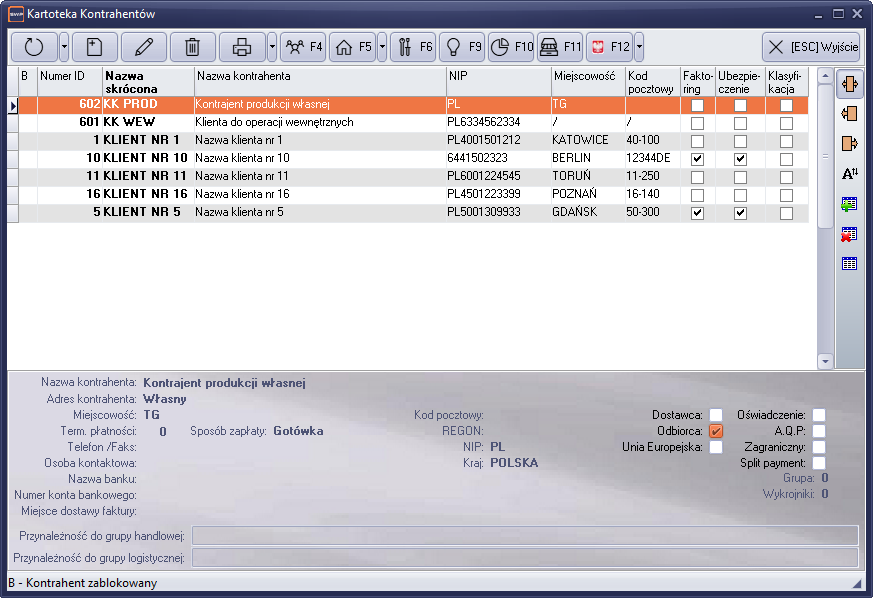Expand the dropdown arrow next to F12
The width and height of the screenshot is (873, 598).
(639, 46)
